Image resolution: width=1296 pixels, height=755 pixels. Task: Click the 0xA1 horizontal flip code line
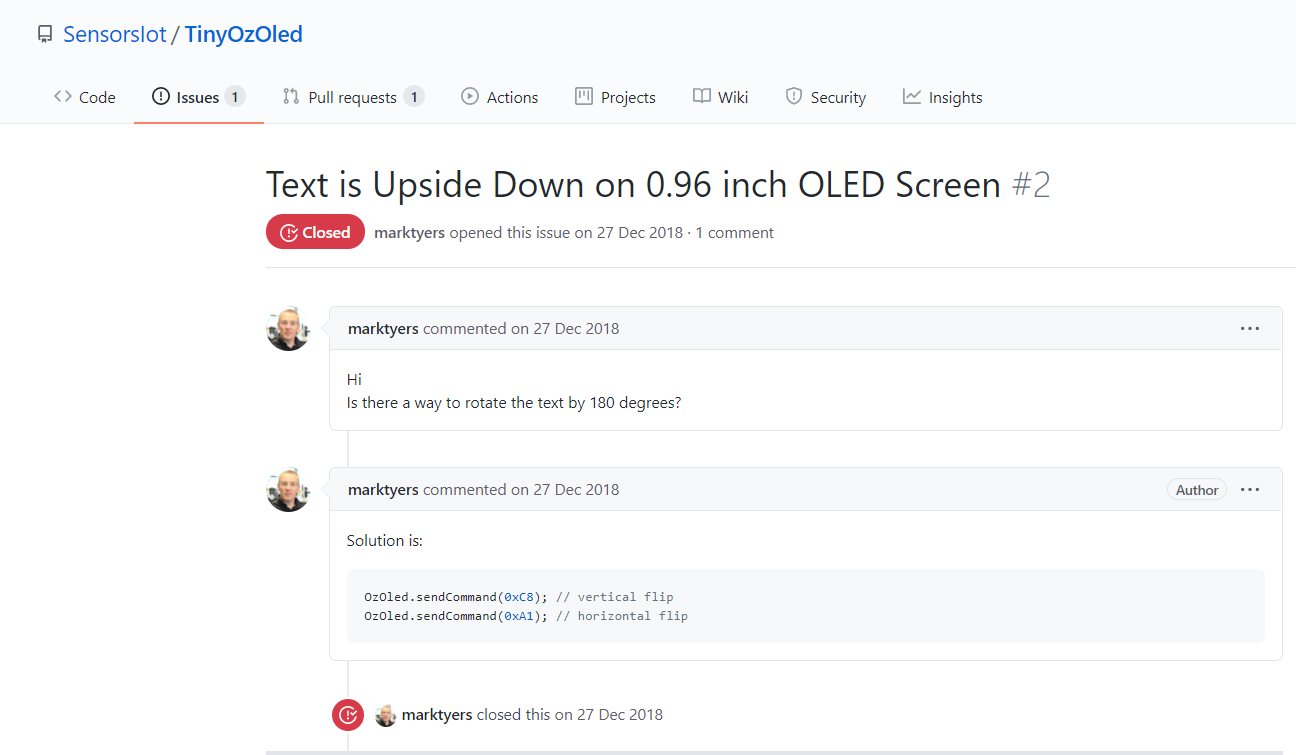click(x=526, y=616)
